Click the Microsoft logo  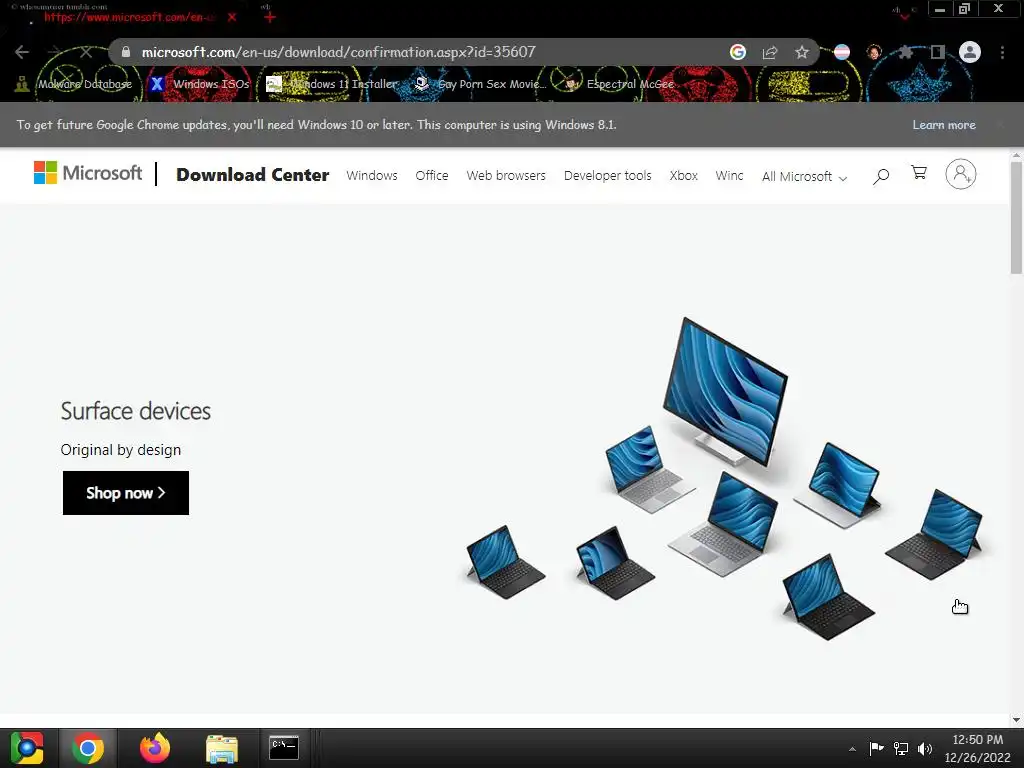click(x=88, y=173)
